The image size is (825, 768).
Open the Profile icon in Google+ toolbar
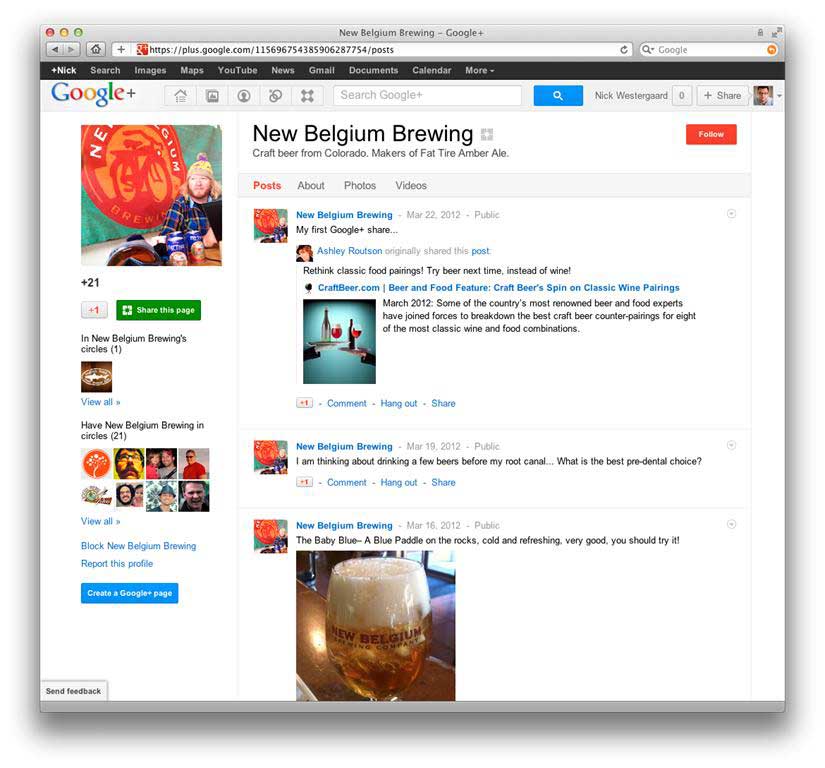click(x=244, y=96)
